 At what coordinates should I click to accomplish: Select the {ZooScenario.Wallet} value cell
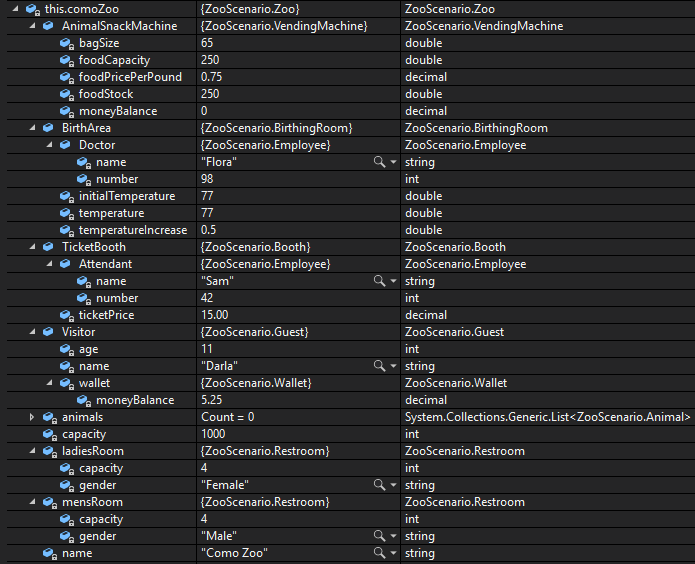[256, 383]
